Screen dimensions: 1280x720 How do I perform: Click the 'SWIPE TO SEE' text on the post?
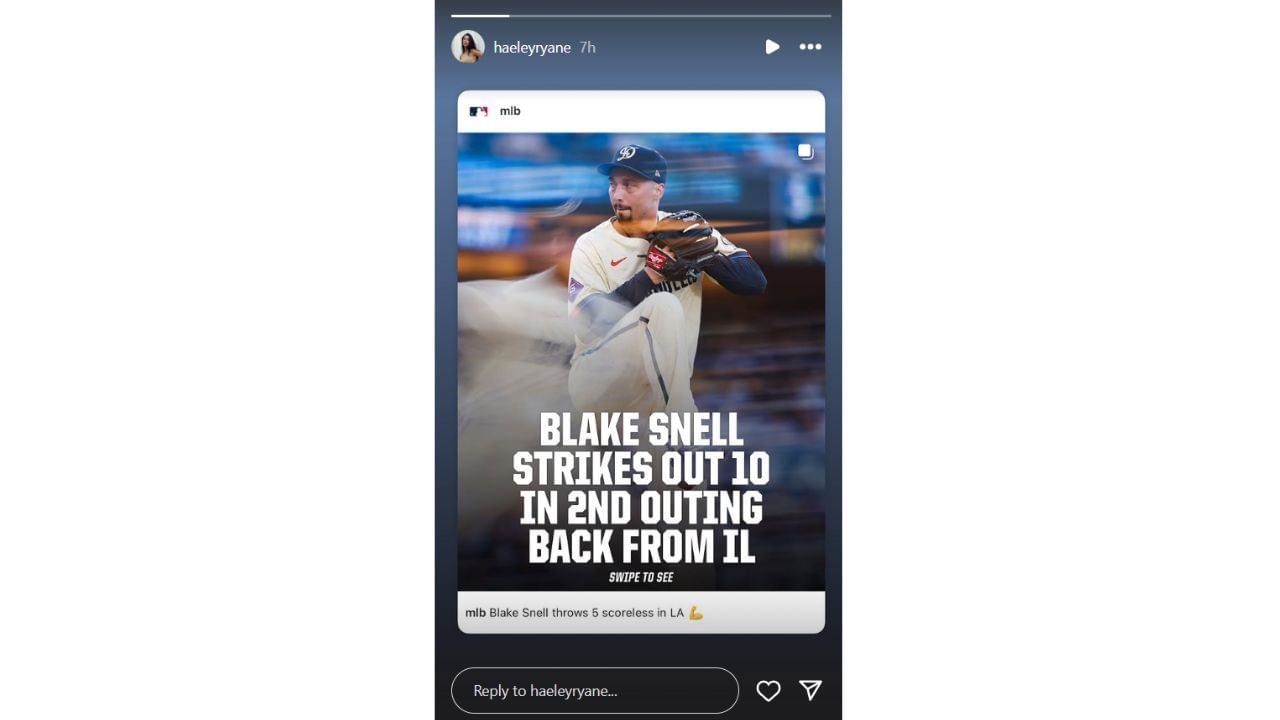click(x=641, y=577)
